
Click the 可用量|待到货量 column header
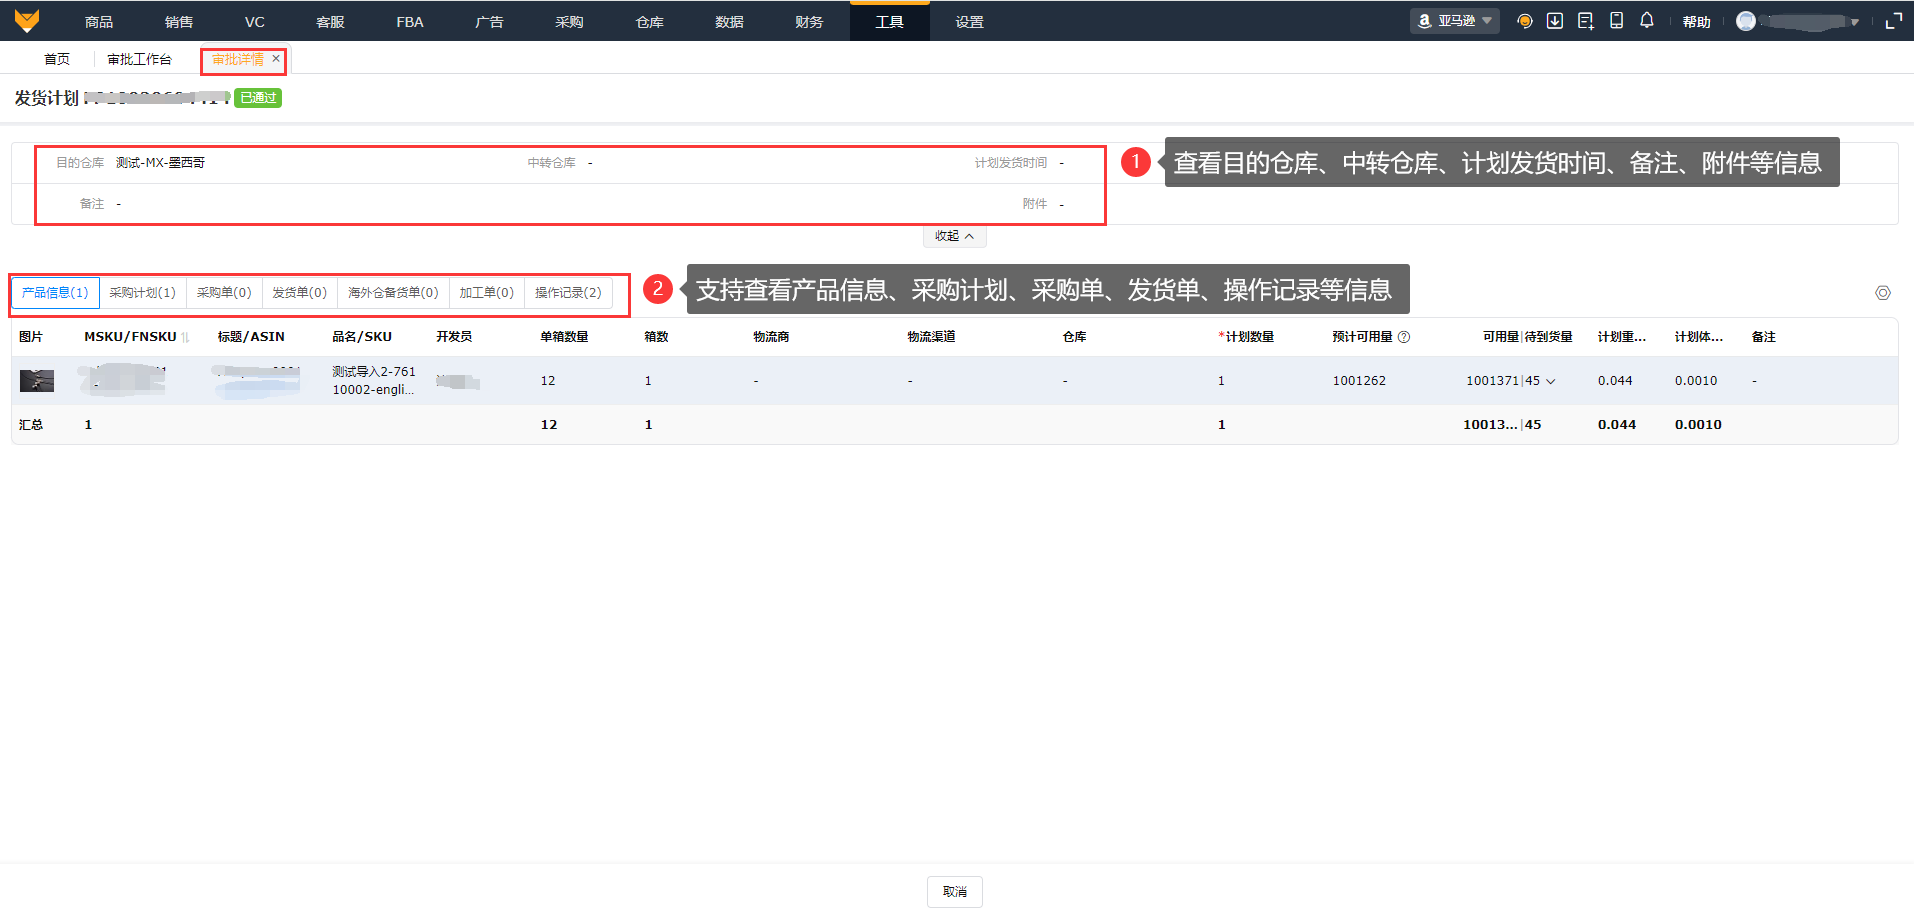tap(1527, 337)
